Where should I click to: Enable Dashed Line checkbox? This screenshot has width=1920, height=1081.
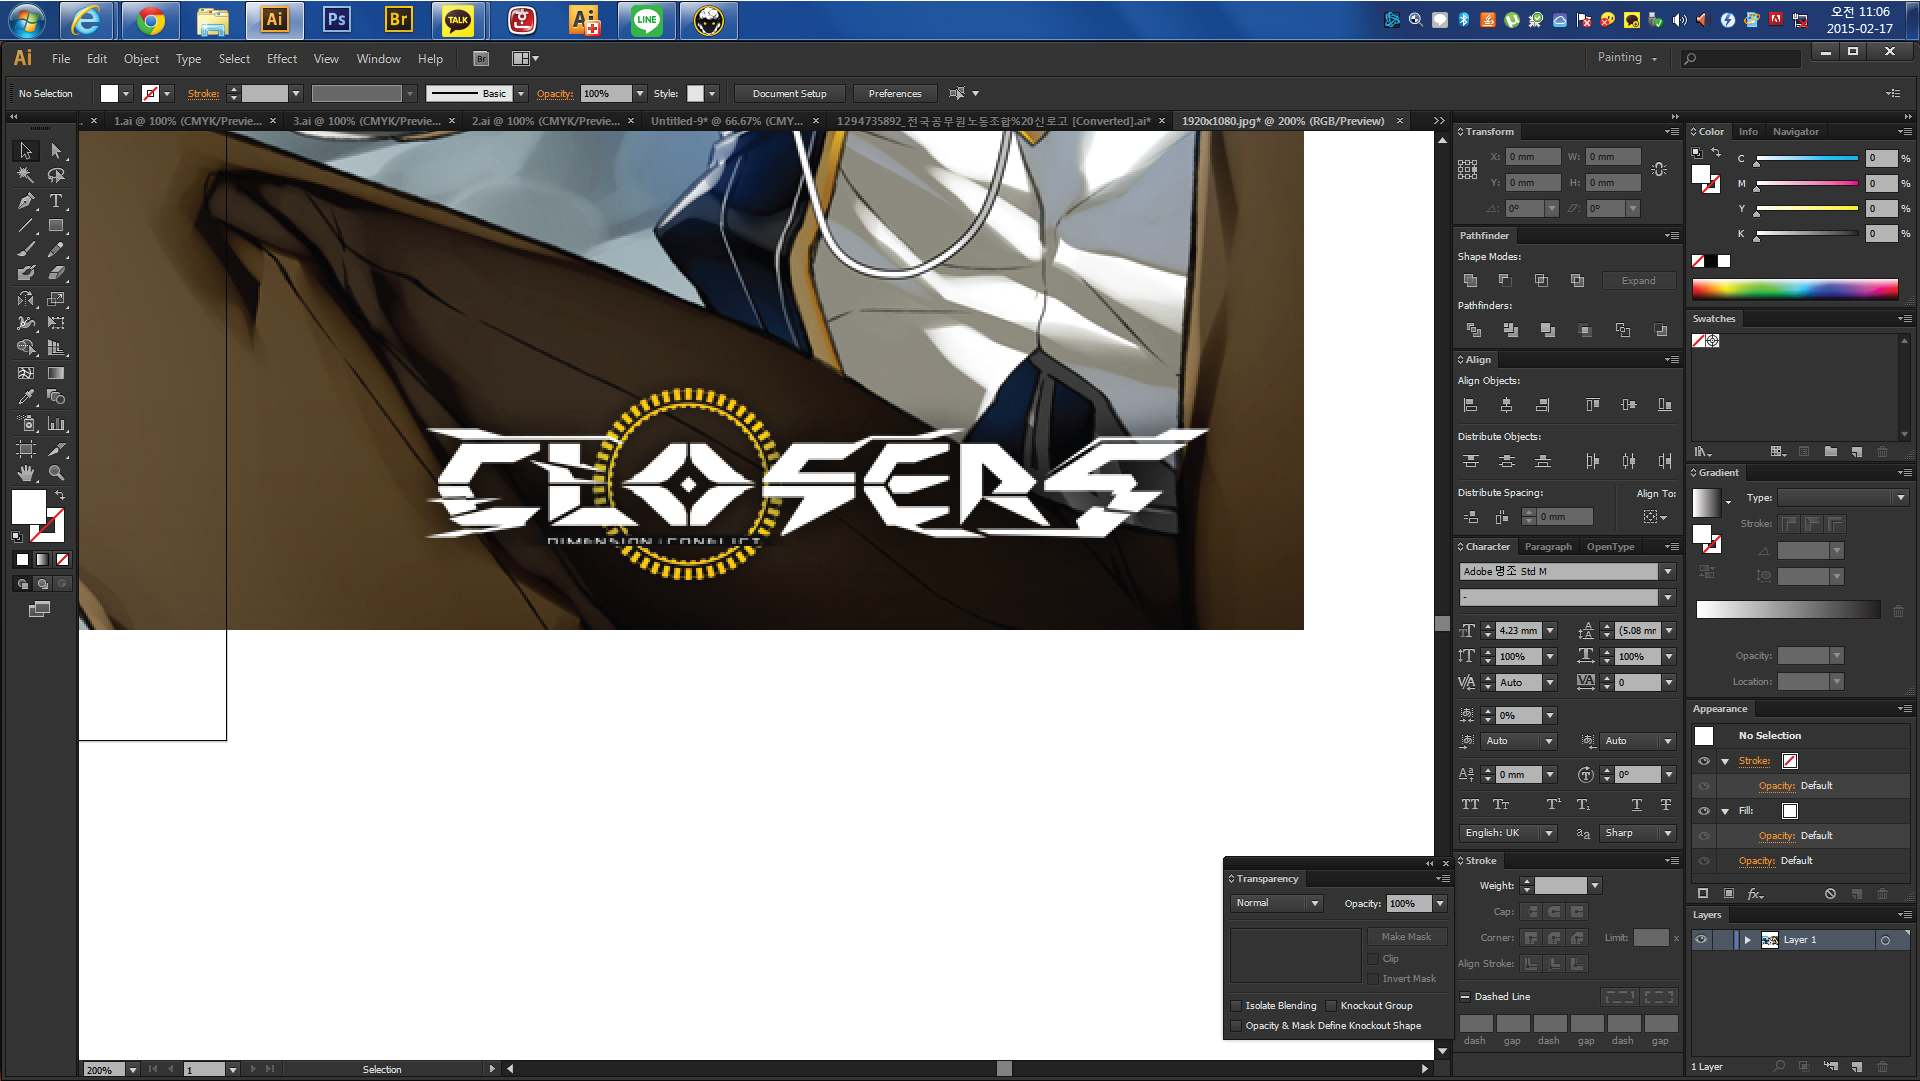[x=1465, y=997]
